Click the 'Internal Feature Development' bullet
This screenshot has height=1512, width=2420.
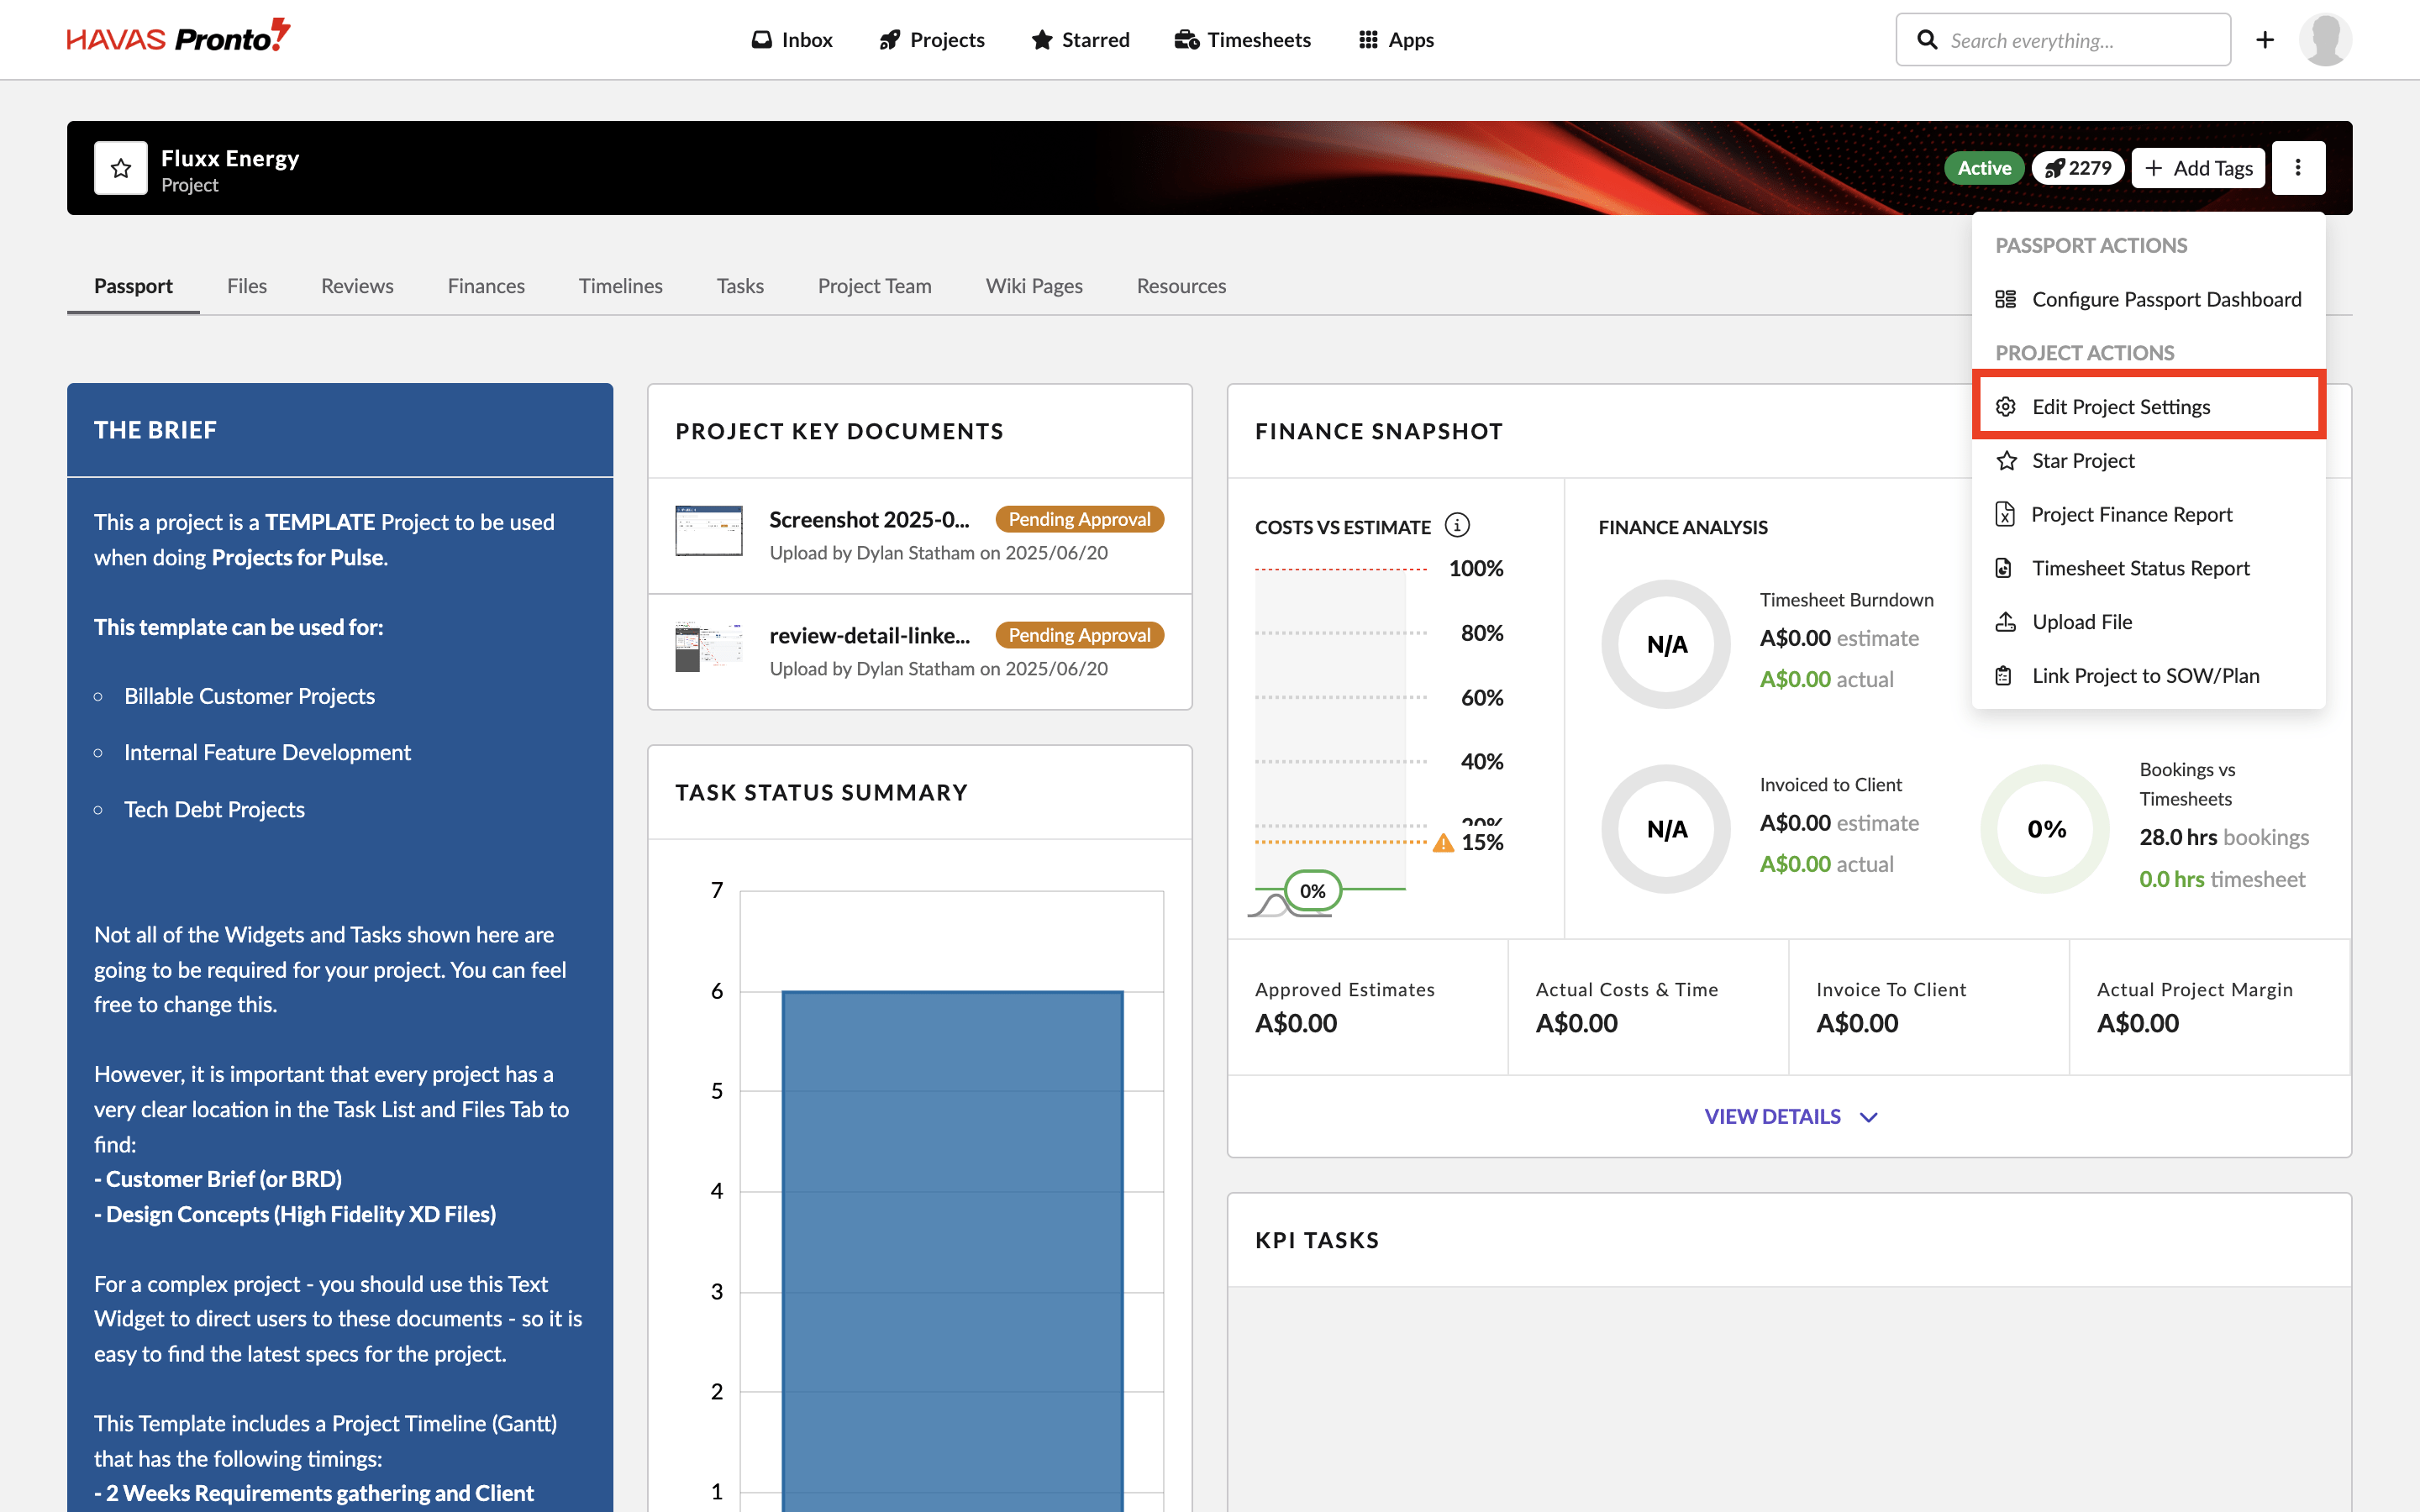click(267, 752)
